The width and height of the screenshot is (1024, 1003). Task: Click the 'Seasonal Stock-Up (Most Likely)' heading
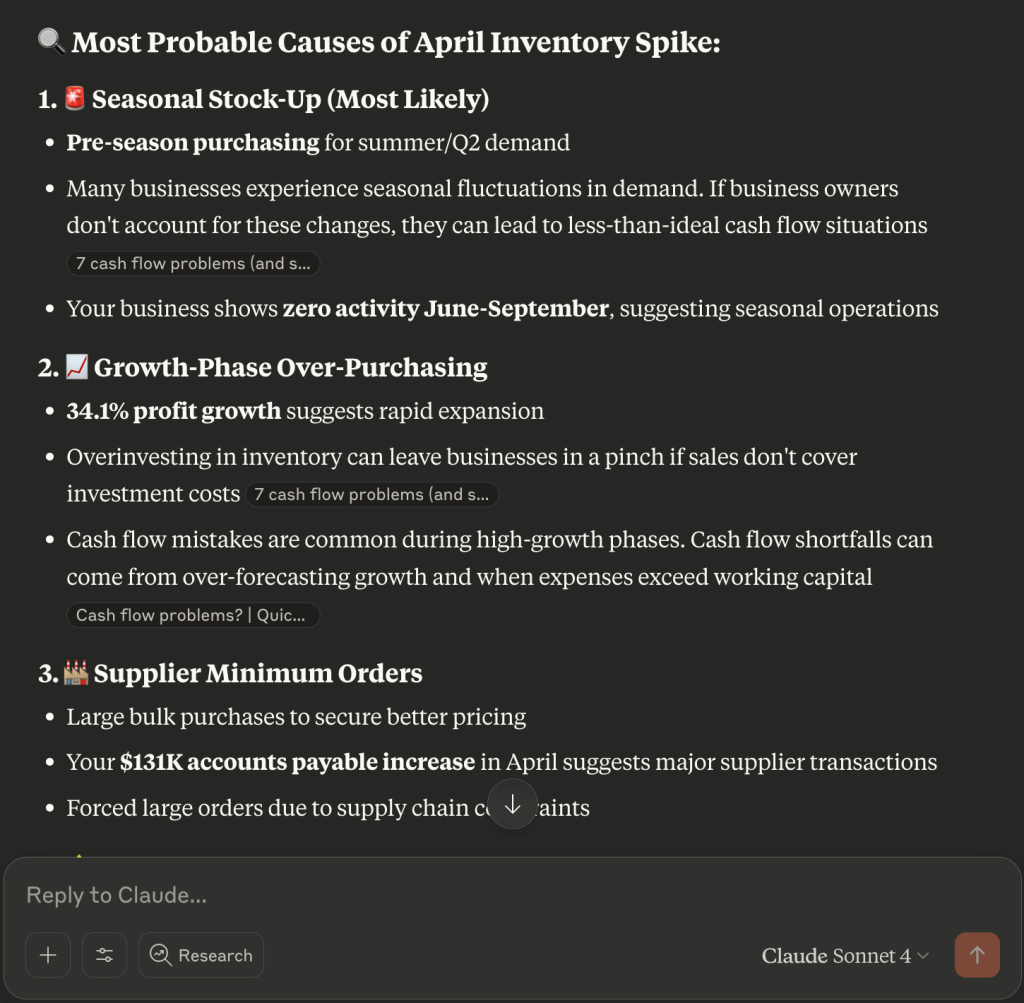click(x=290, y=99)
